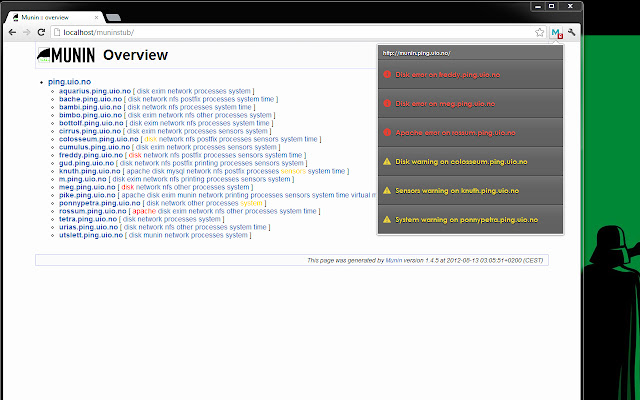
Task: Click warning triangle for knuth sensors warning
Action: 387,190
